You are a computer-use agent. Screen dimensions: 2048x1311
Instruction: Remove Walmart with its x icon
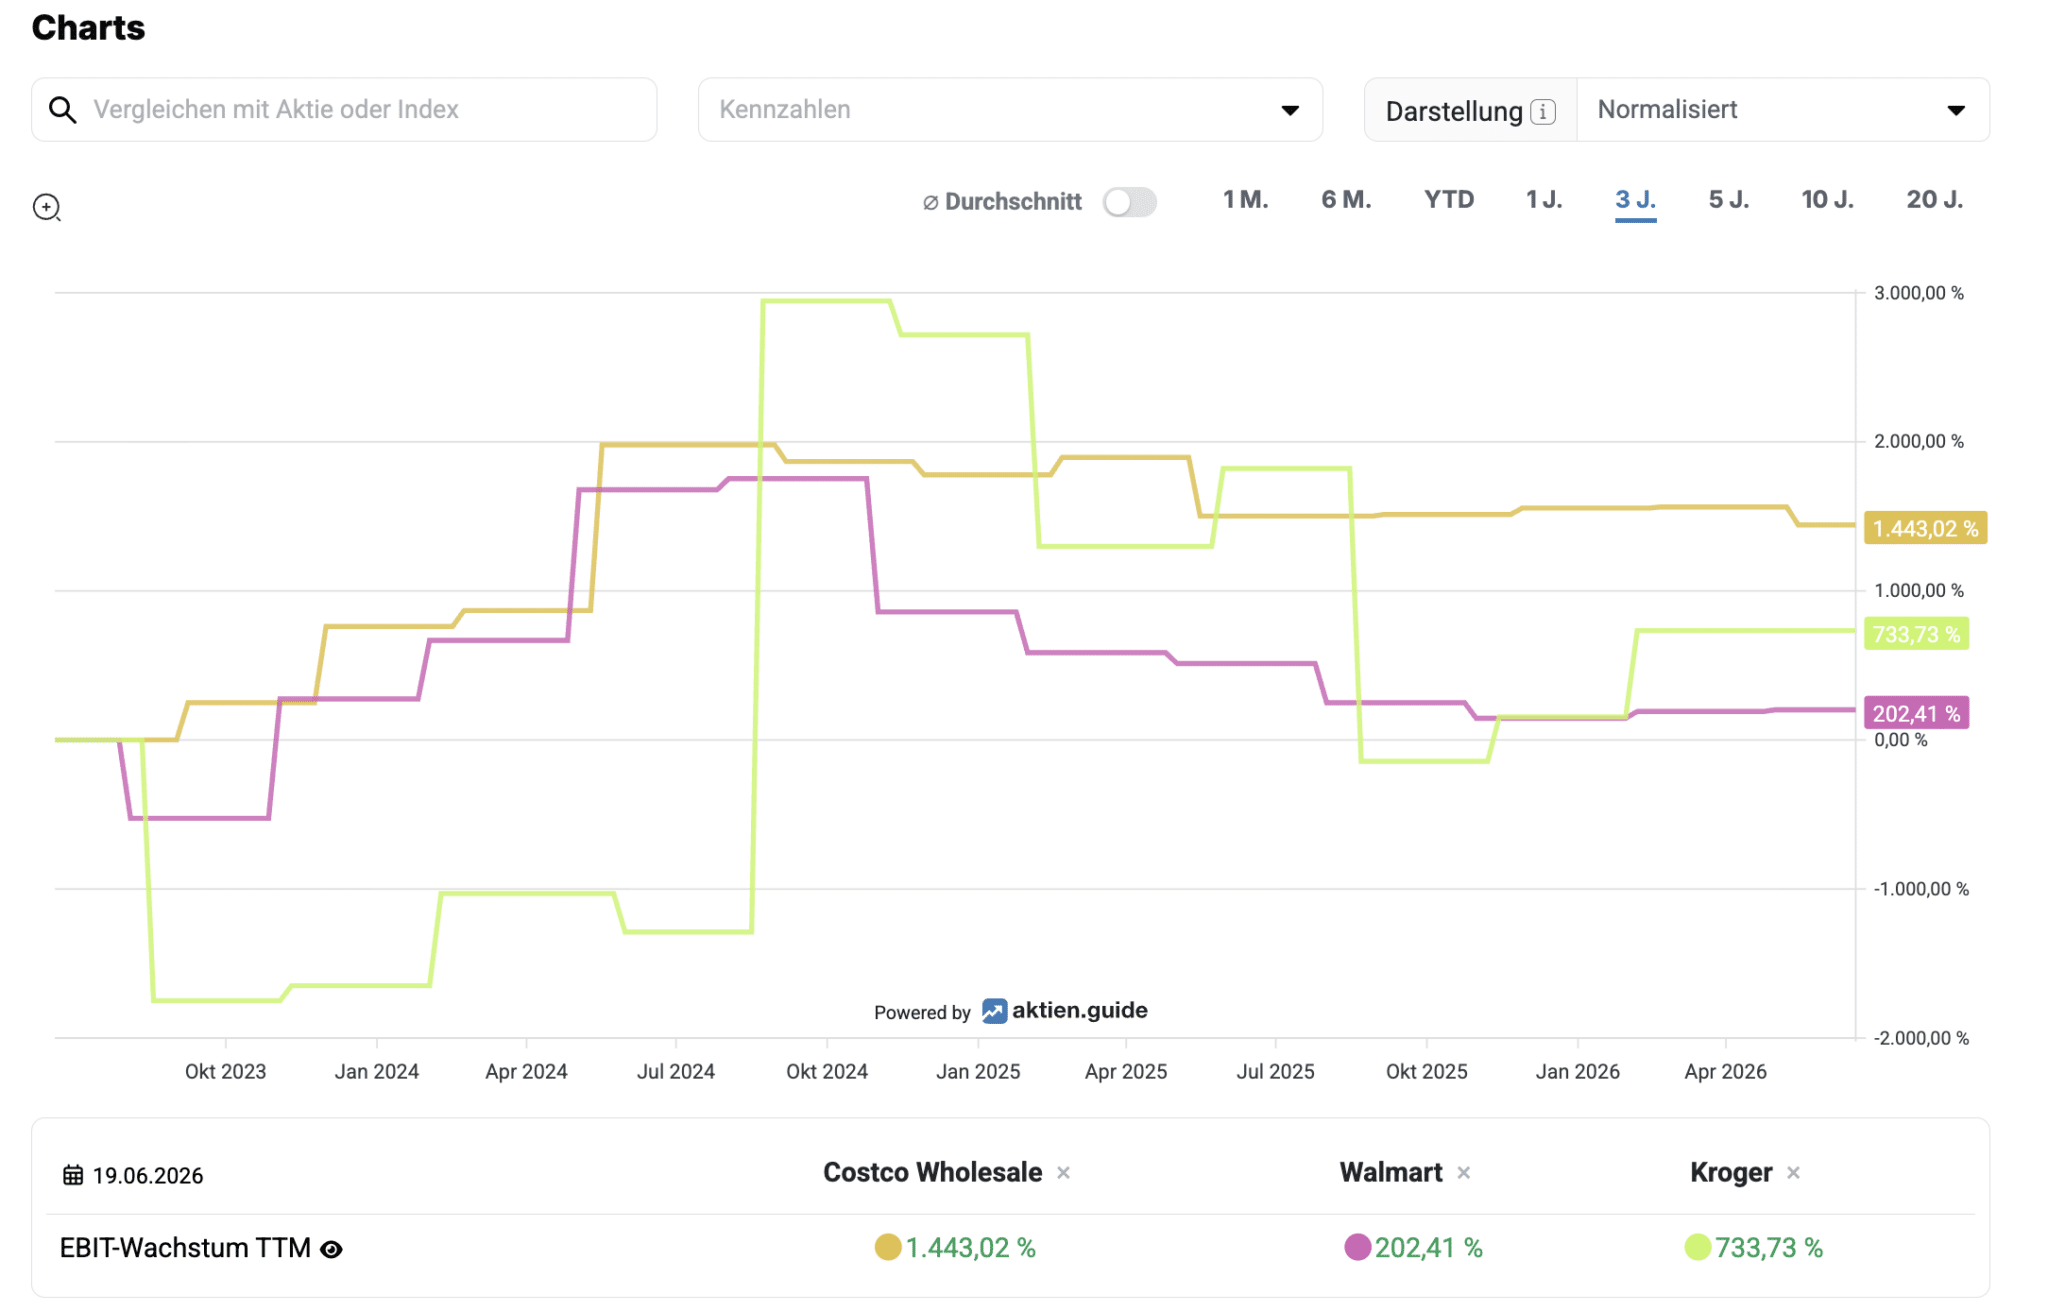click(x=1463, y=1173)
